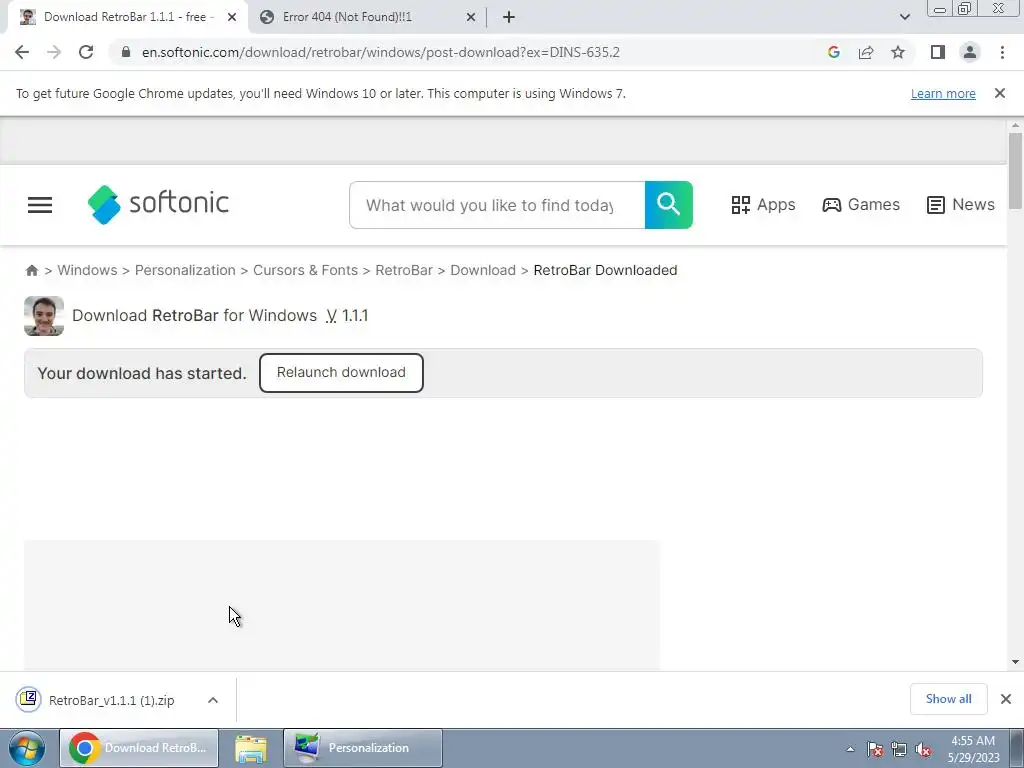Open News section
The image size is (1024, 768).
(x=961, y=205)
